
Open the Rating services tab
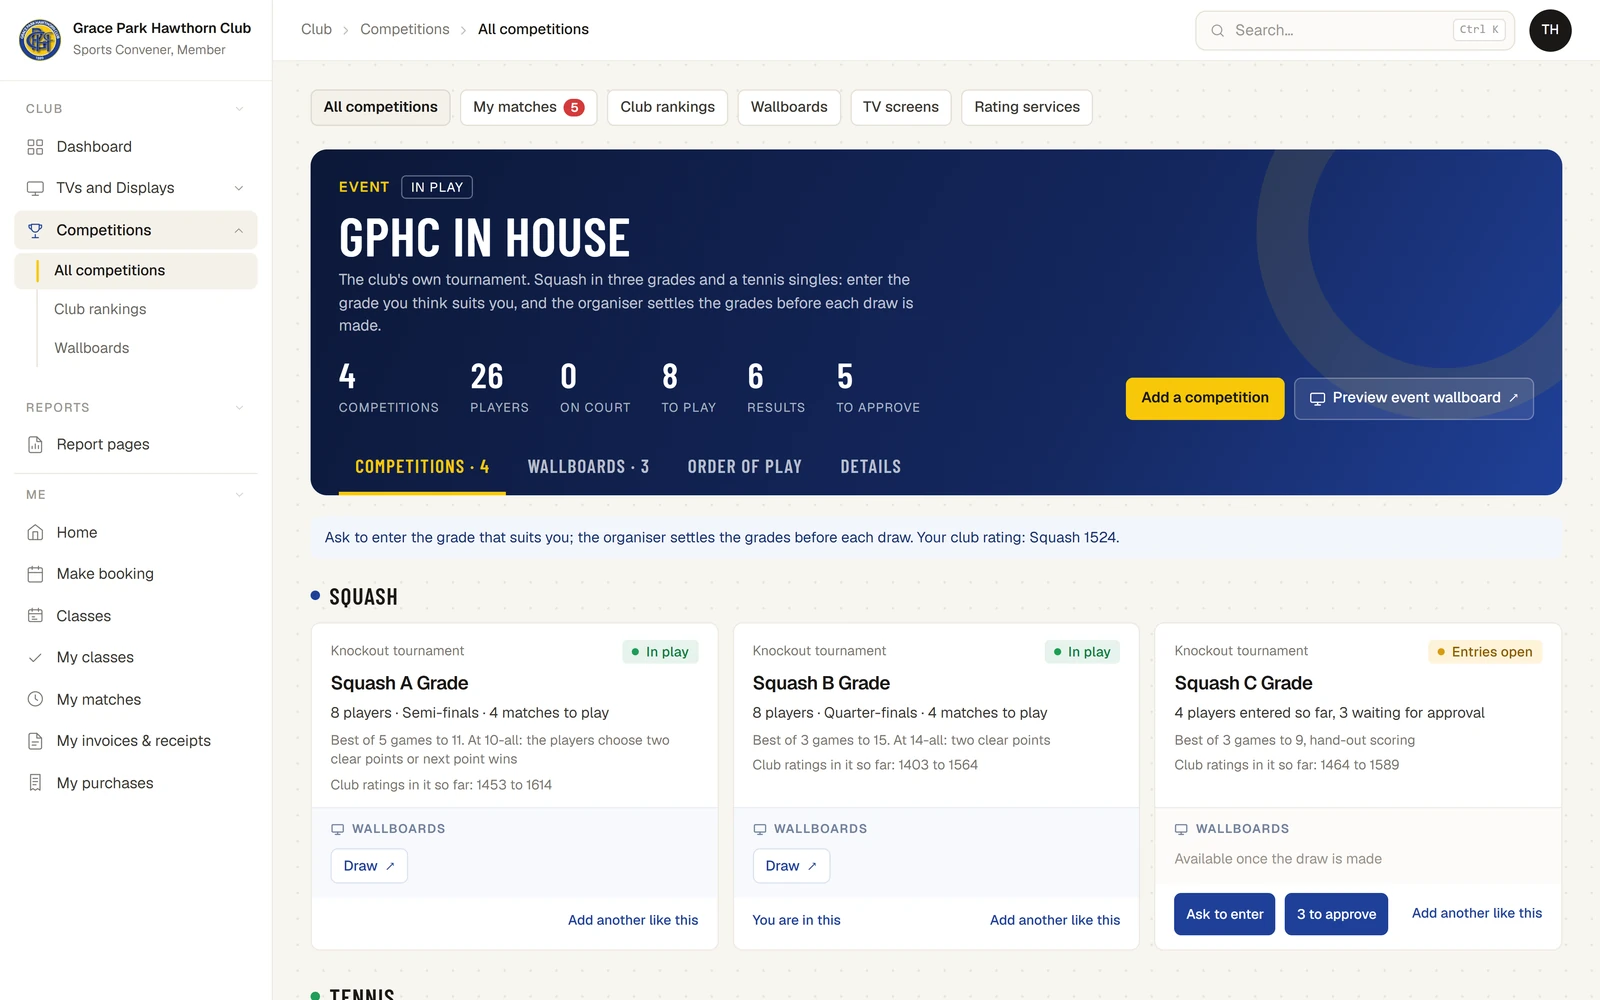(x=1027, y=107)
